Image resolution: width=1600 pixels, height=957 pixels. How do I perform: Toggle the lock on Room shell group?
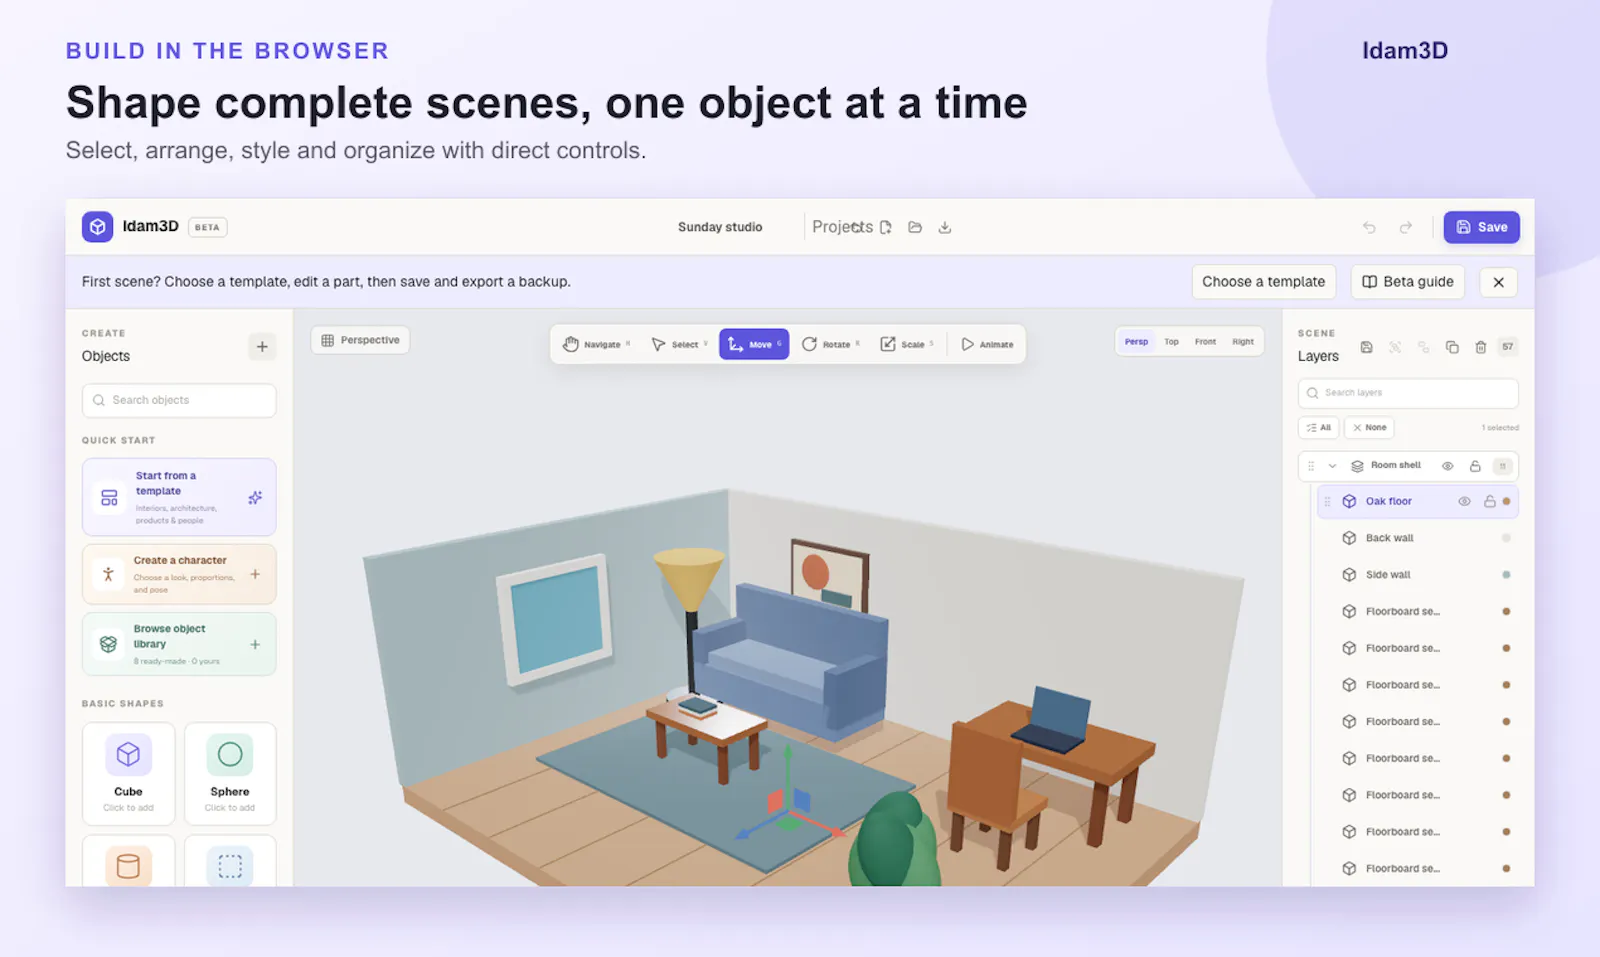(x=1475, y=466)
